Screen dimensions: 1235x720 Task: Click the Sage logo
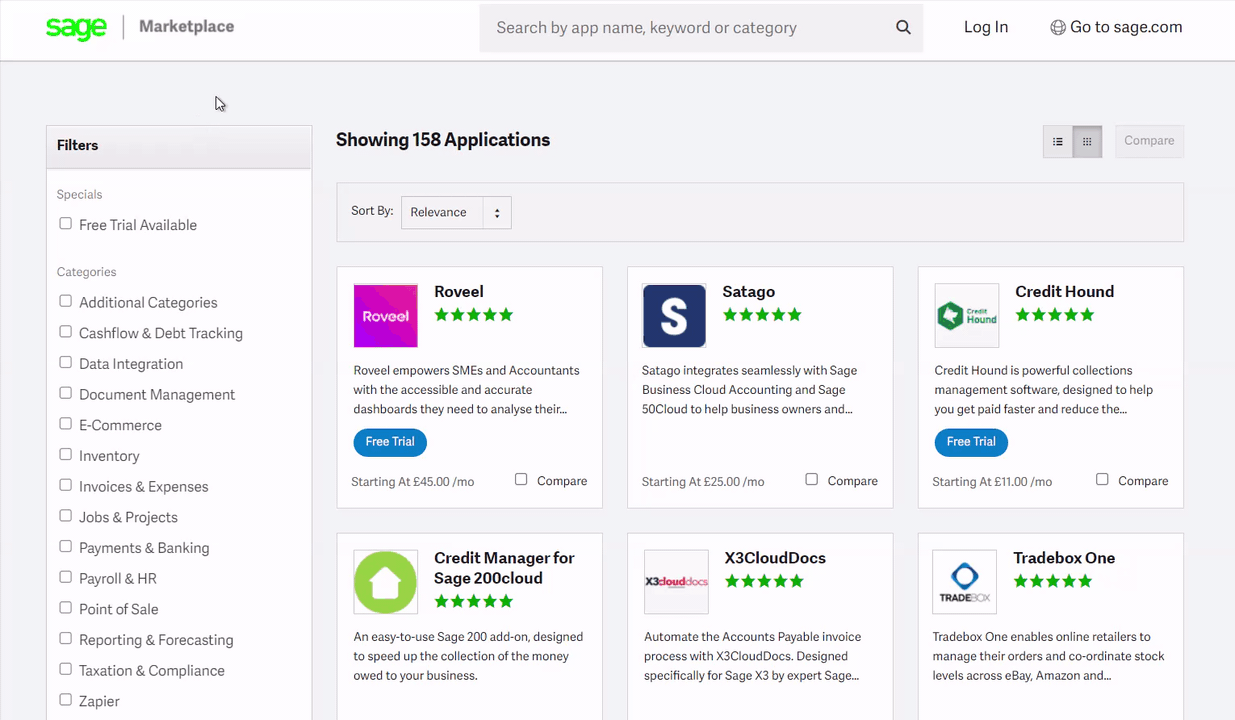tap(76, 28)
